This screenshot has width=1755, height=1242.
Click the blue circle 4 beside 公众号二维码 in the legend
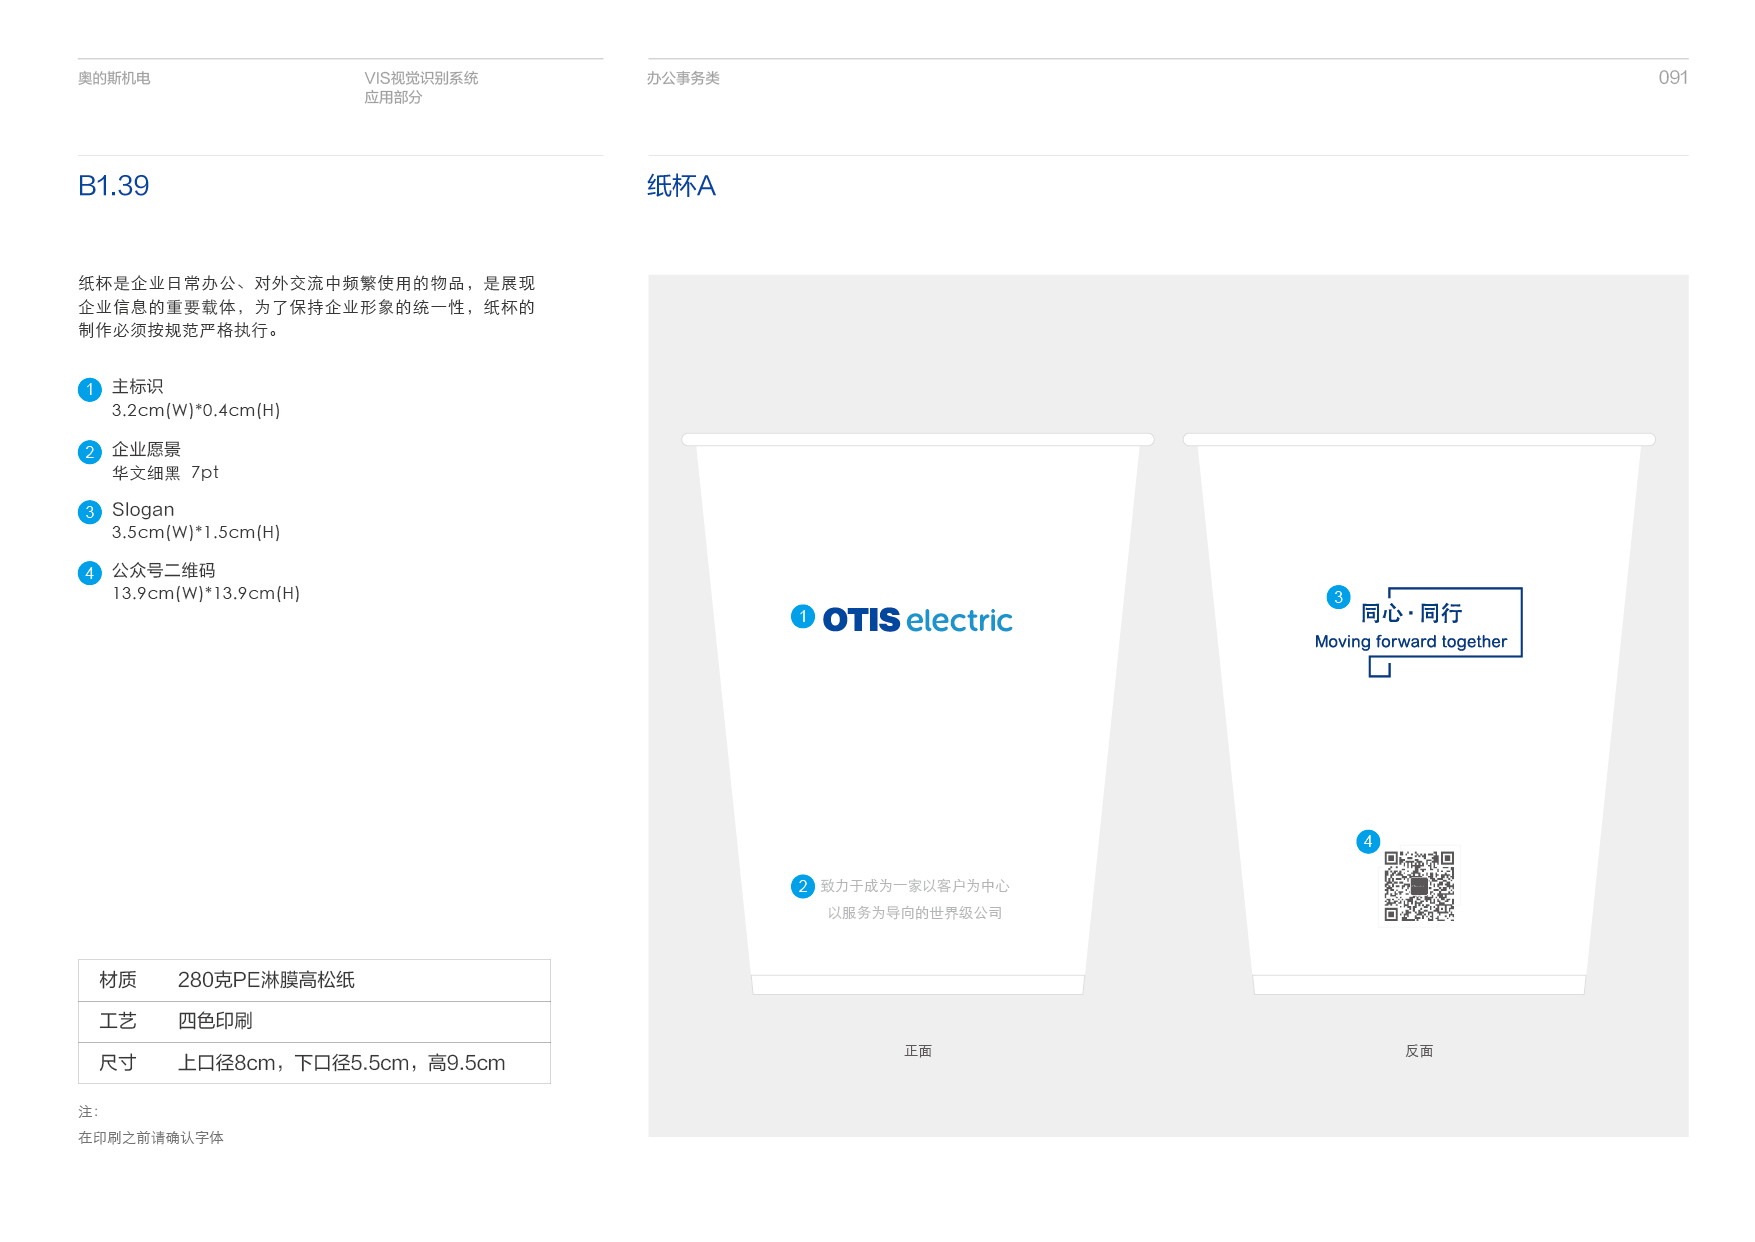90,573
